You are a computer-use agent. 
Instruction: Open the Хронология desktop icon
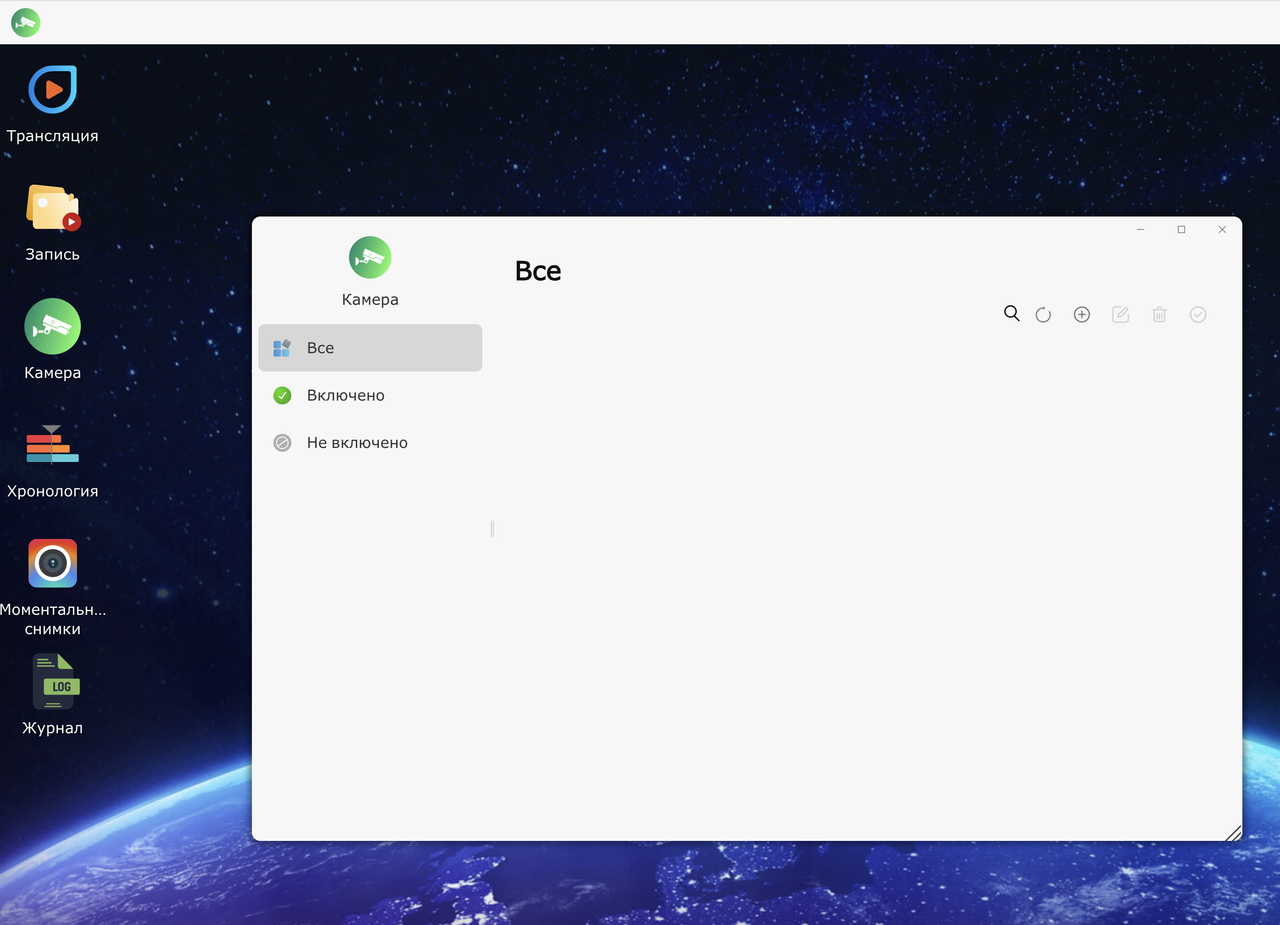point(52,444)
